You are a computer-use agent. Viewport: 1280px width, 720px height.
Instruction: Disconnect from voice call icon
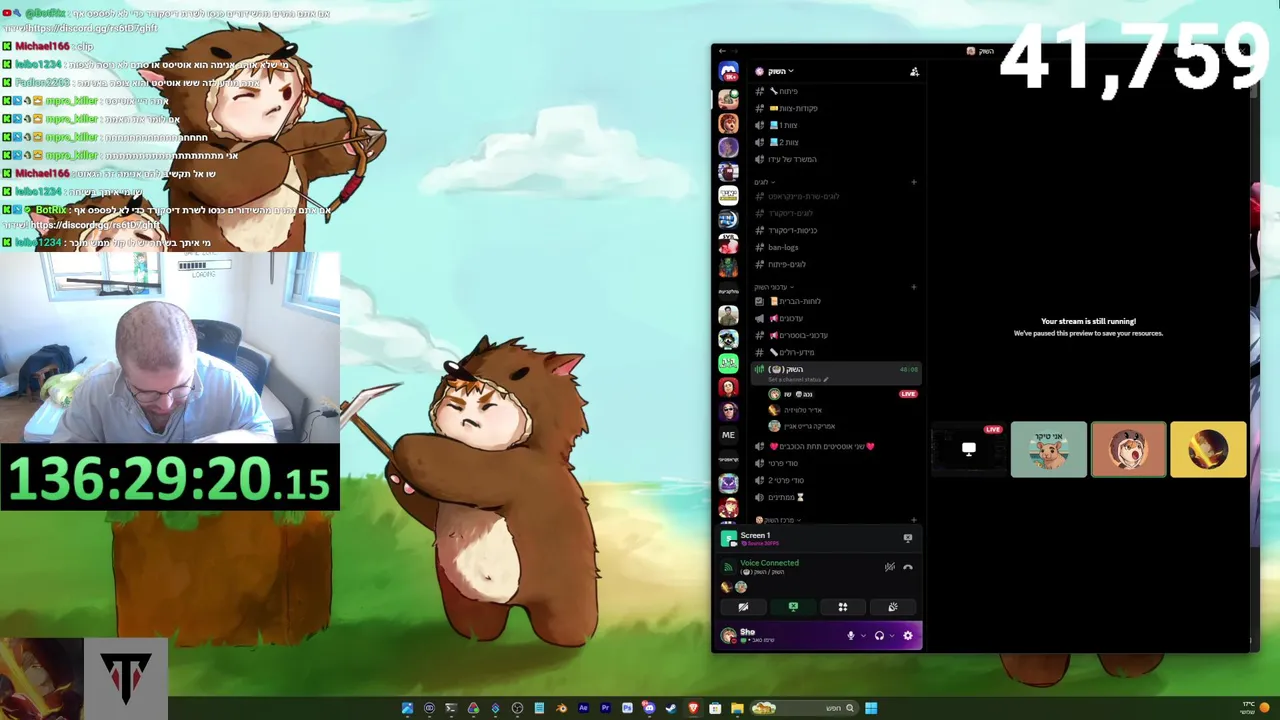click(908, 567)
